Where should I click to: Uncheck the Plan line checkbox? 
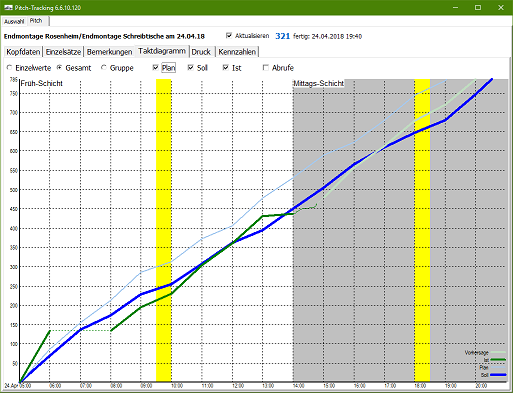155,68
